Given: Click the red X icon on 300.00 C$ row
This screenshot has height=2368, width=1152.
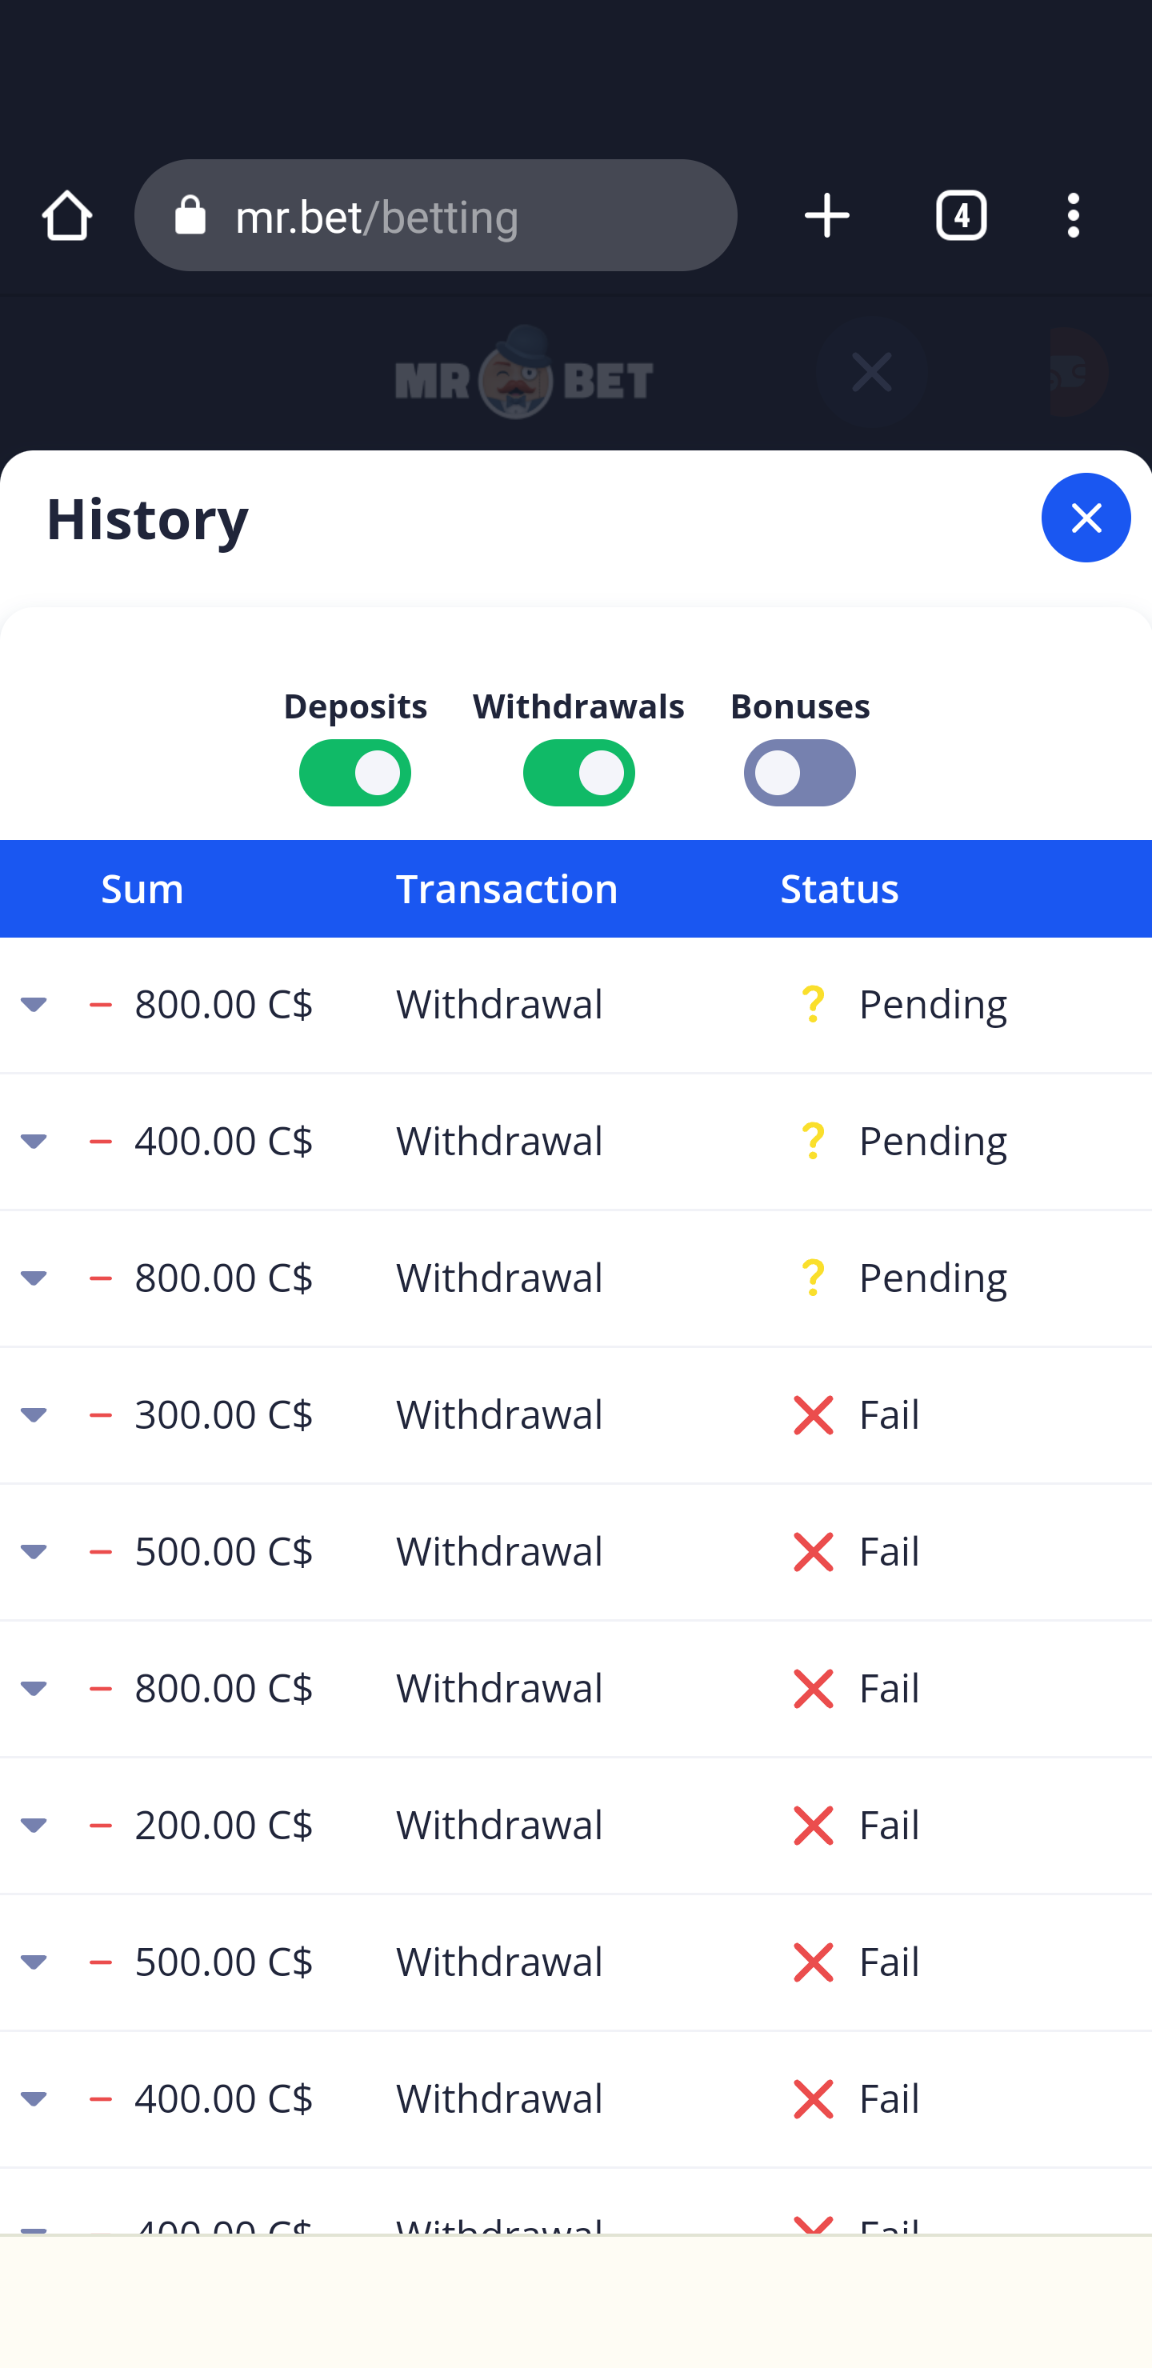Looking at the screenshot, I should pyautogui.click(x=813, y=1415).
